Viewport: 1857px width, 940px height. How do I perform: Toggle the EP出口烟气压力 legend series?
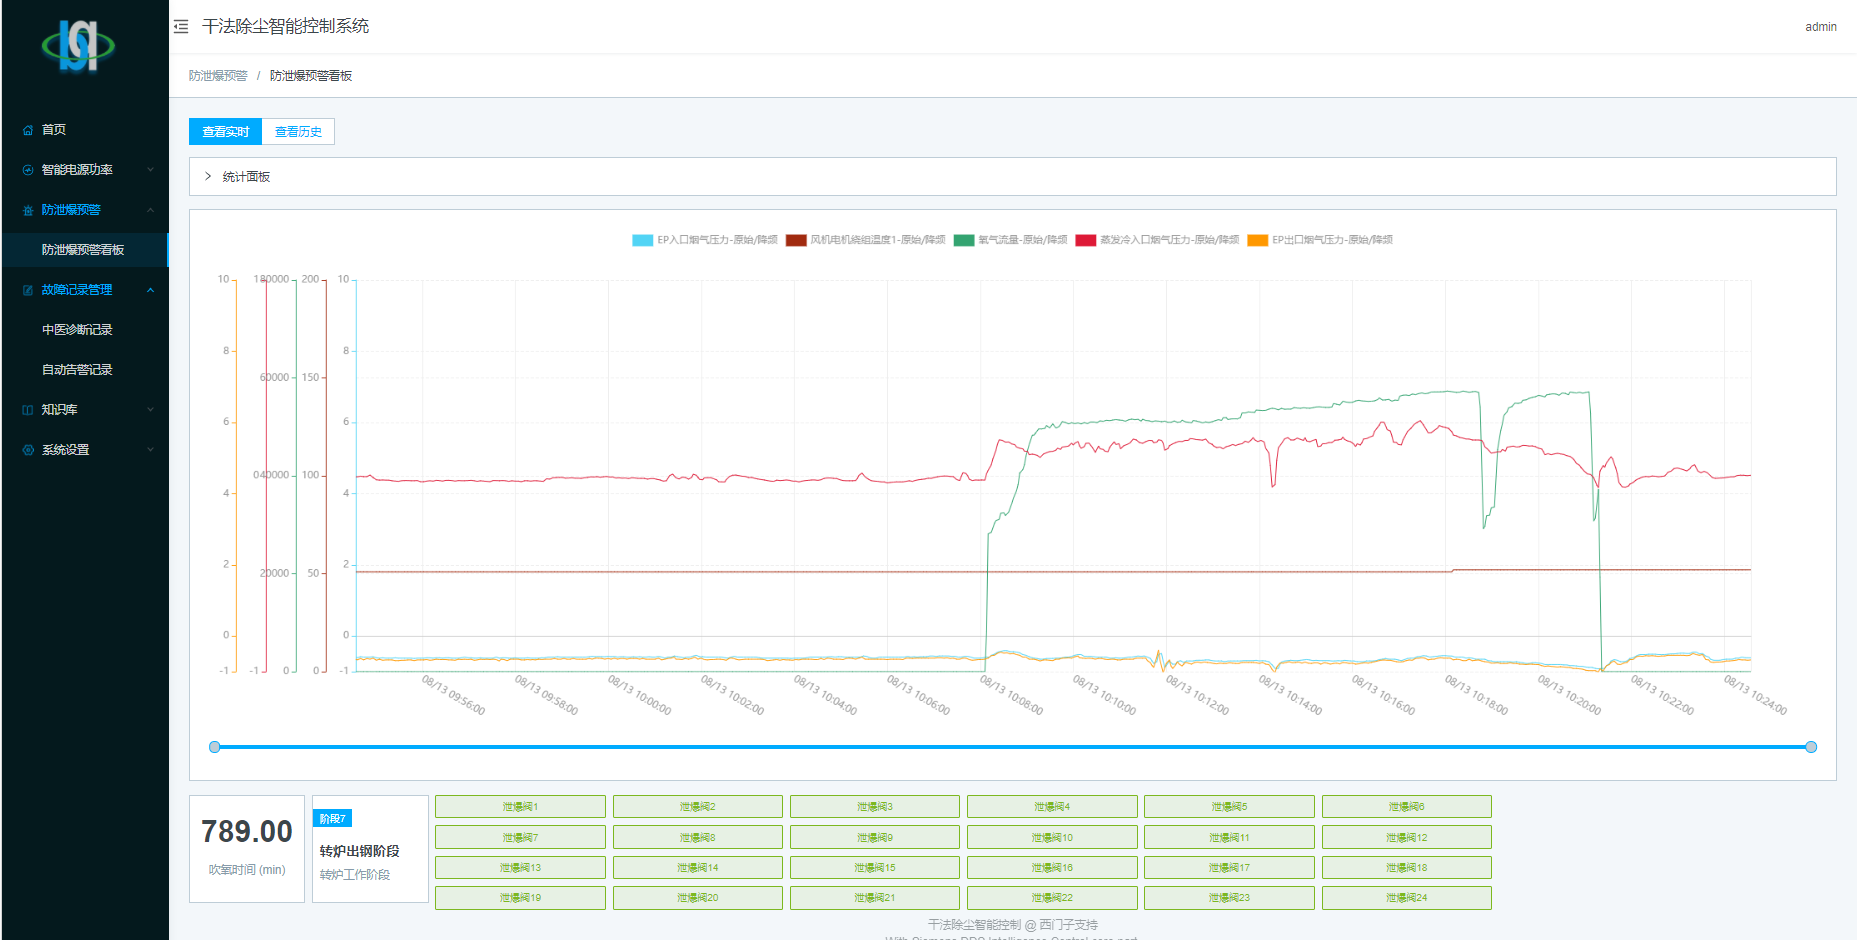(x=1320, y=240)
